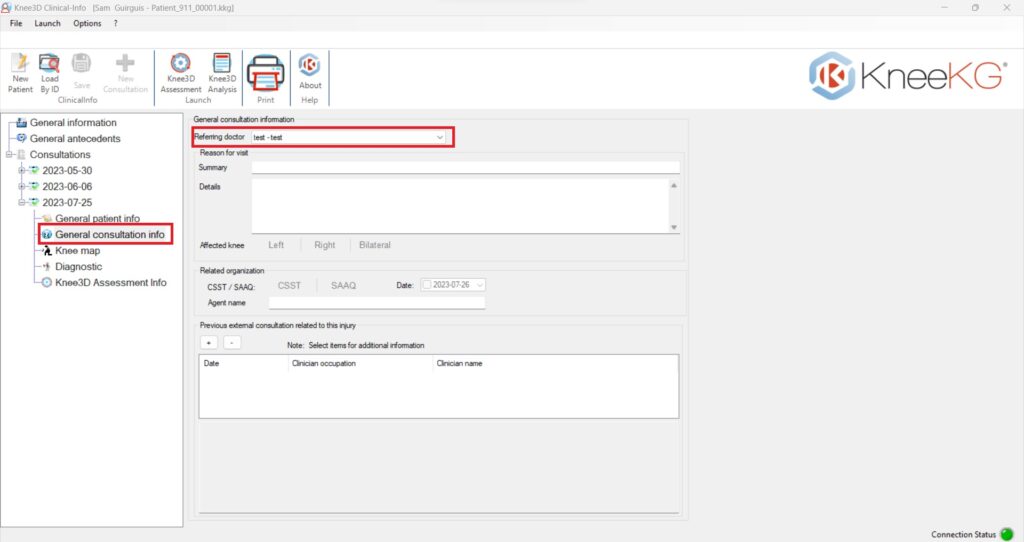This screenshot has height=542, width=1024.
Task: Click into the Summary field
Action: [466, 168]
